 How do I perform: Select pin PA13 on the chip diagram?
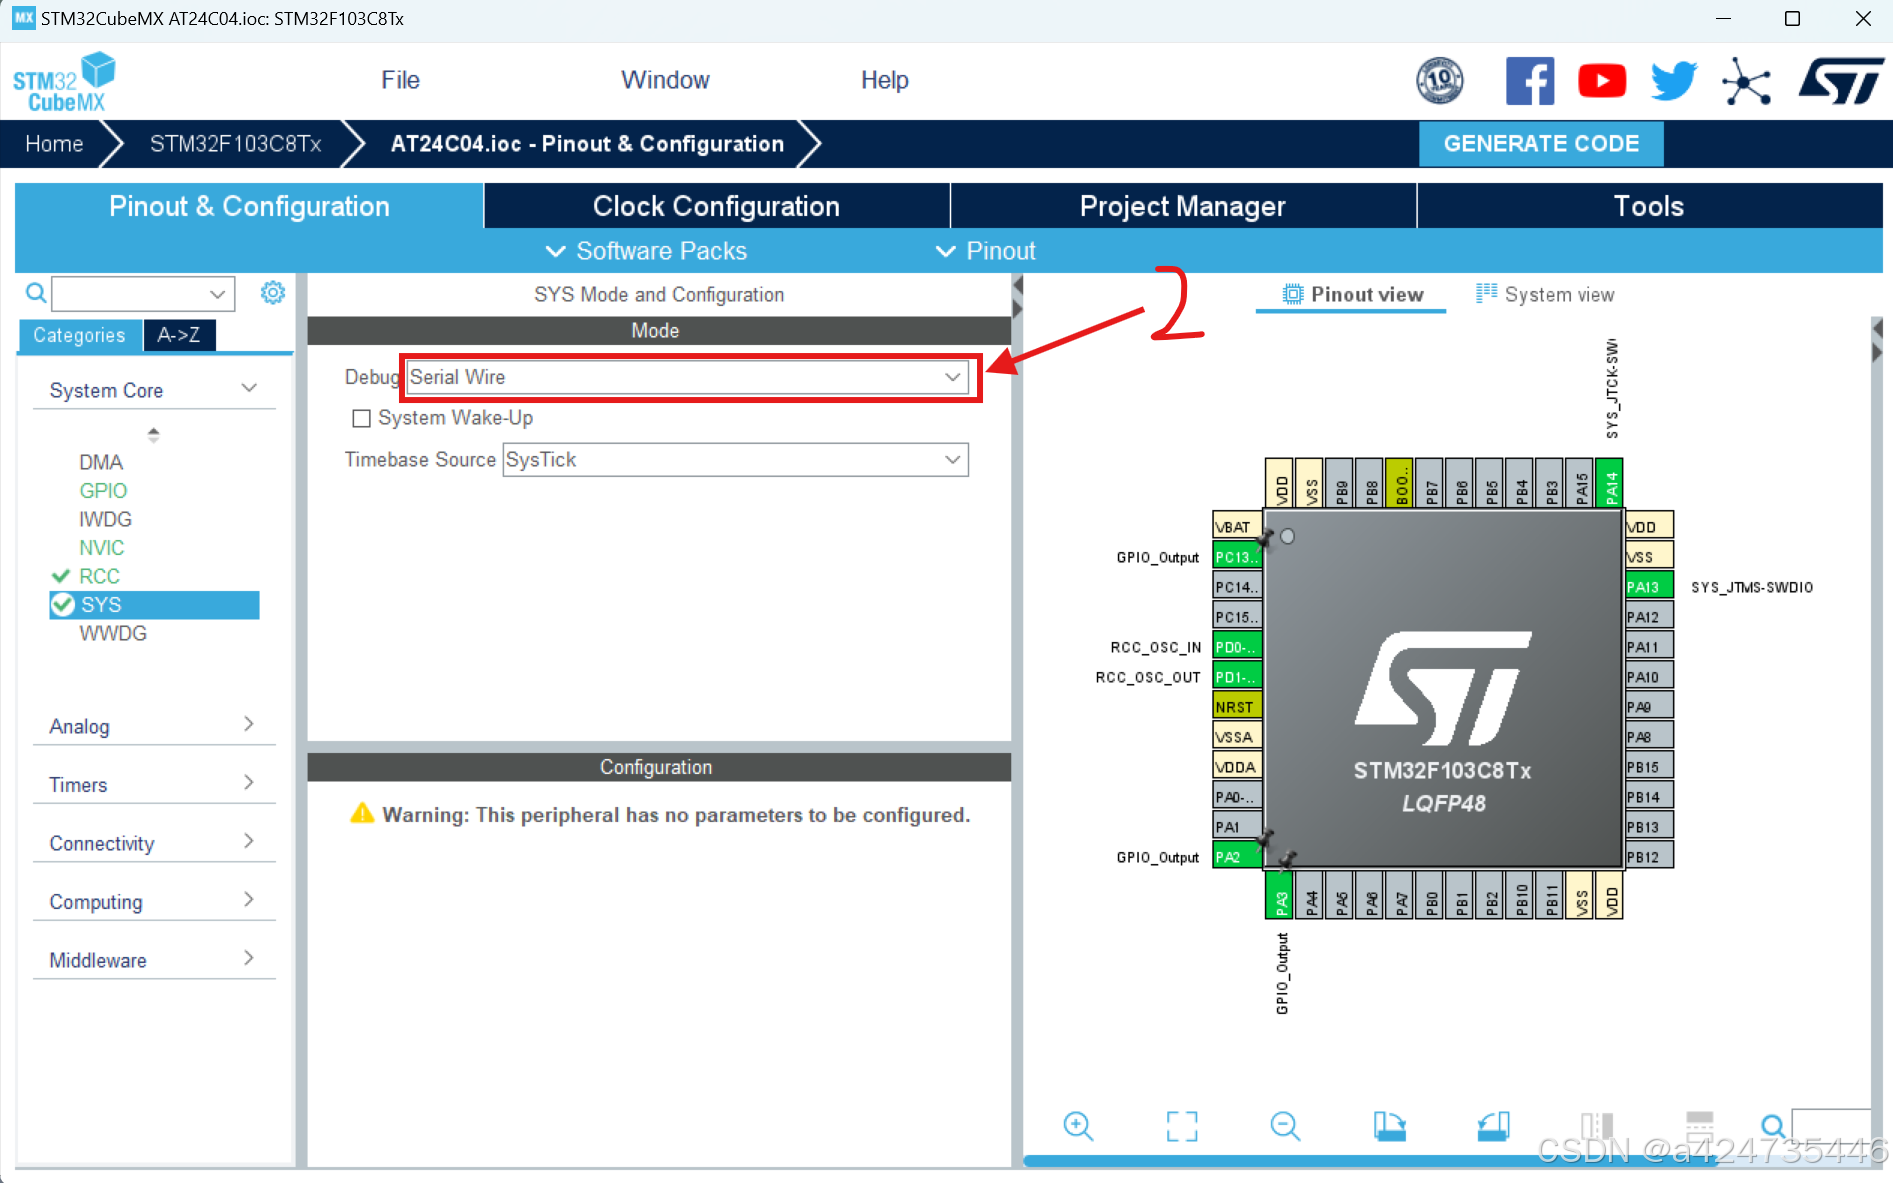(x=1647, y=586)
